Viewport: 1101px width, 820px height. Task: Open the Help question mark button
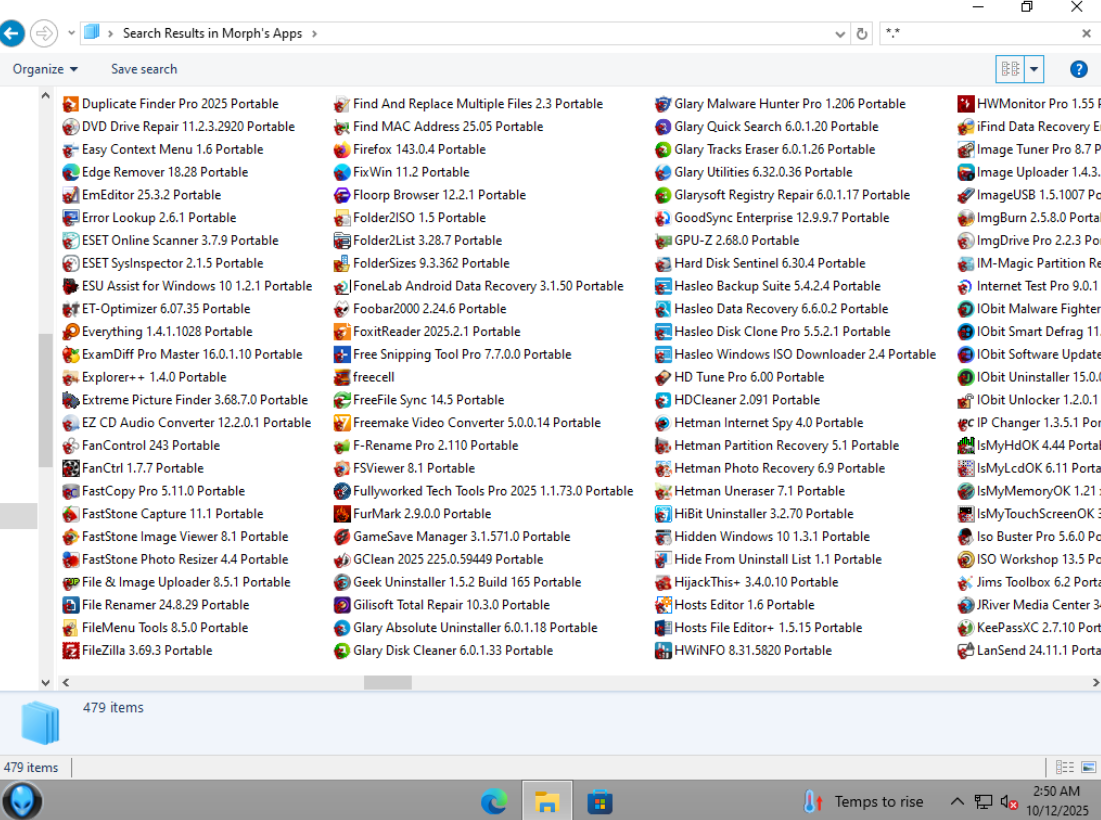click(1079, 69)
